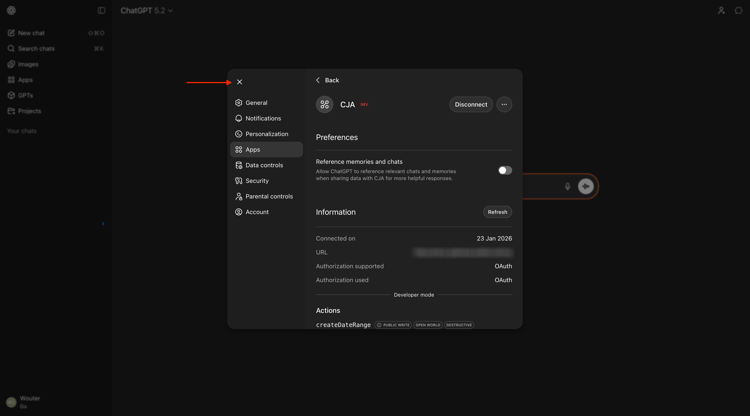Open the Parental controls settings tab
Viewport: 750px width, 416px height.
(x=266, y=197)
